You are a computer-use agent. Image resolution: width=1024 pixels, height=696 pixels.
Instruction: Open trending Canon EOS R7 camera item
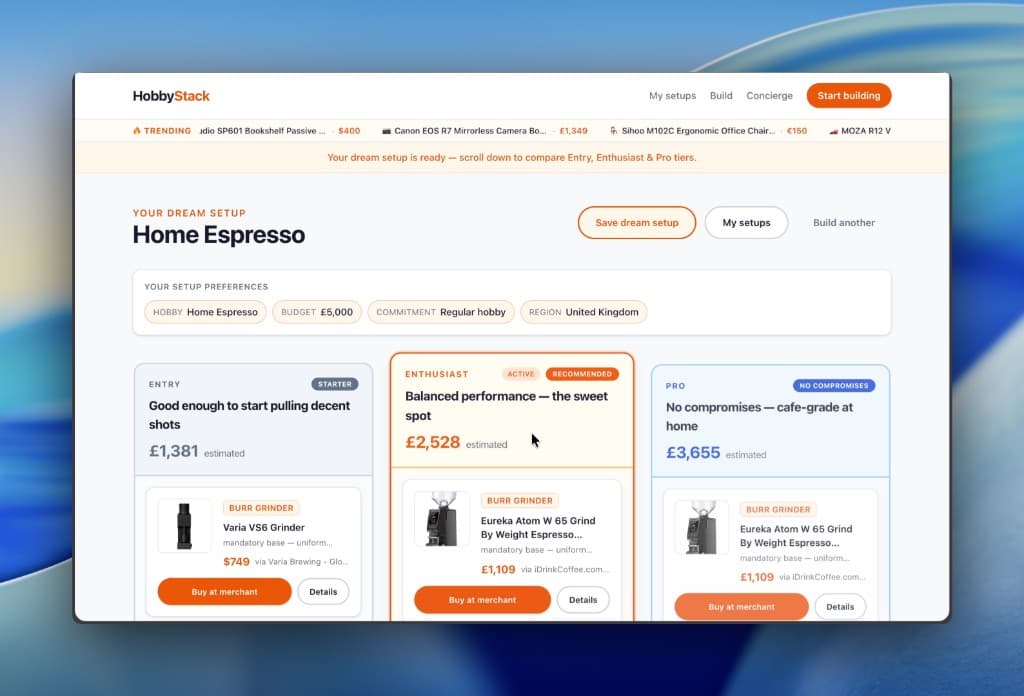coord(485,131)
